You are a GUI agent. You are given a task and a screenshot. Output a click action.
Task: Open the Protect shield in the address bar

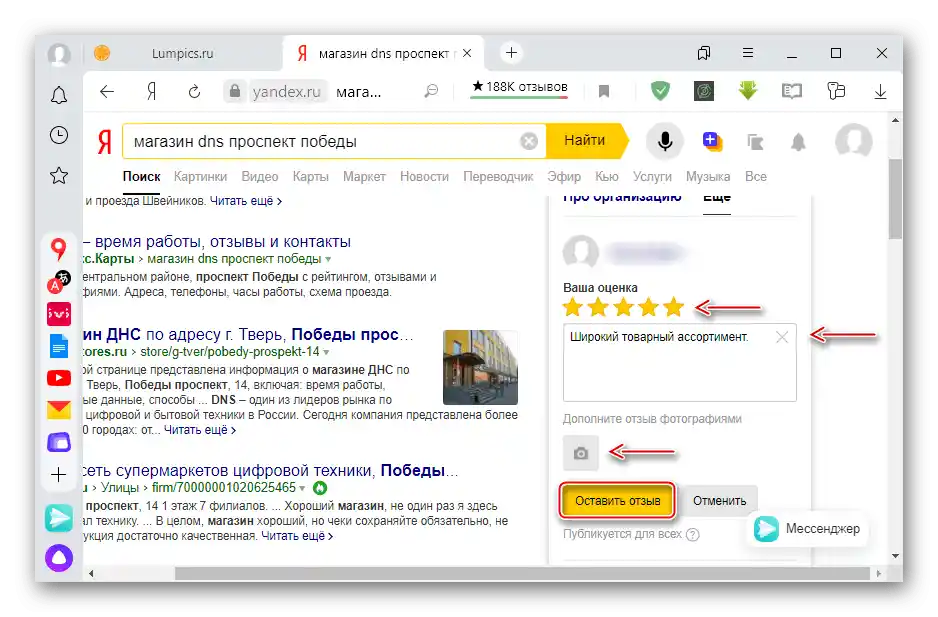(660, 90)
